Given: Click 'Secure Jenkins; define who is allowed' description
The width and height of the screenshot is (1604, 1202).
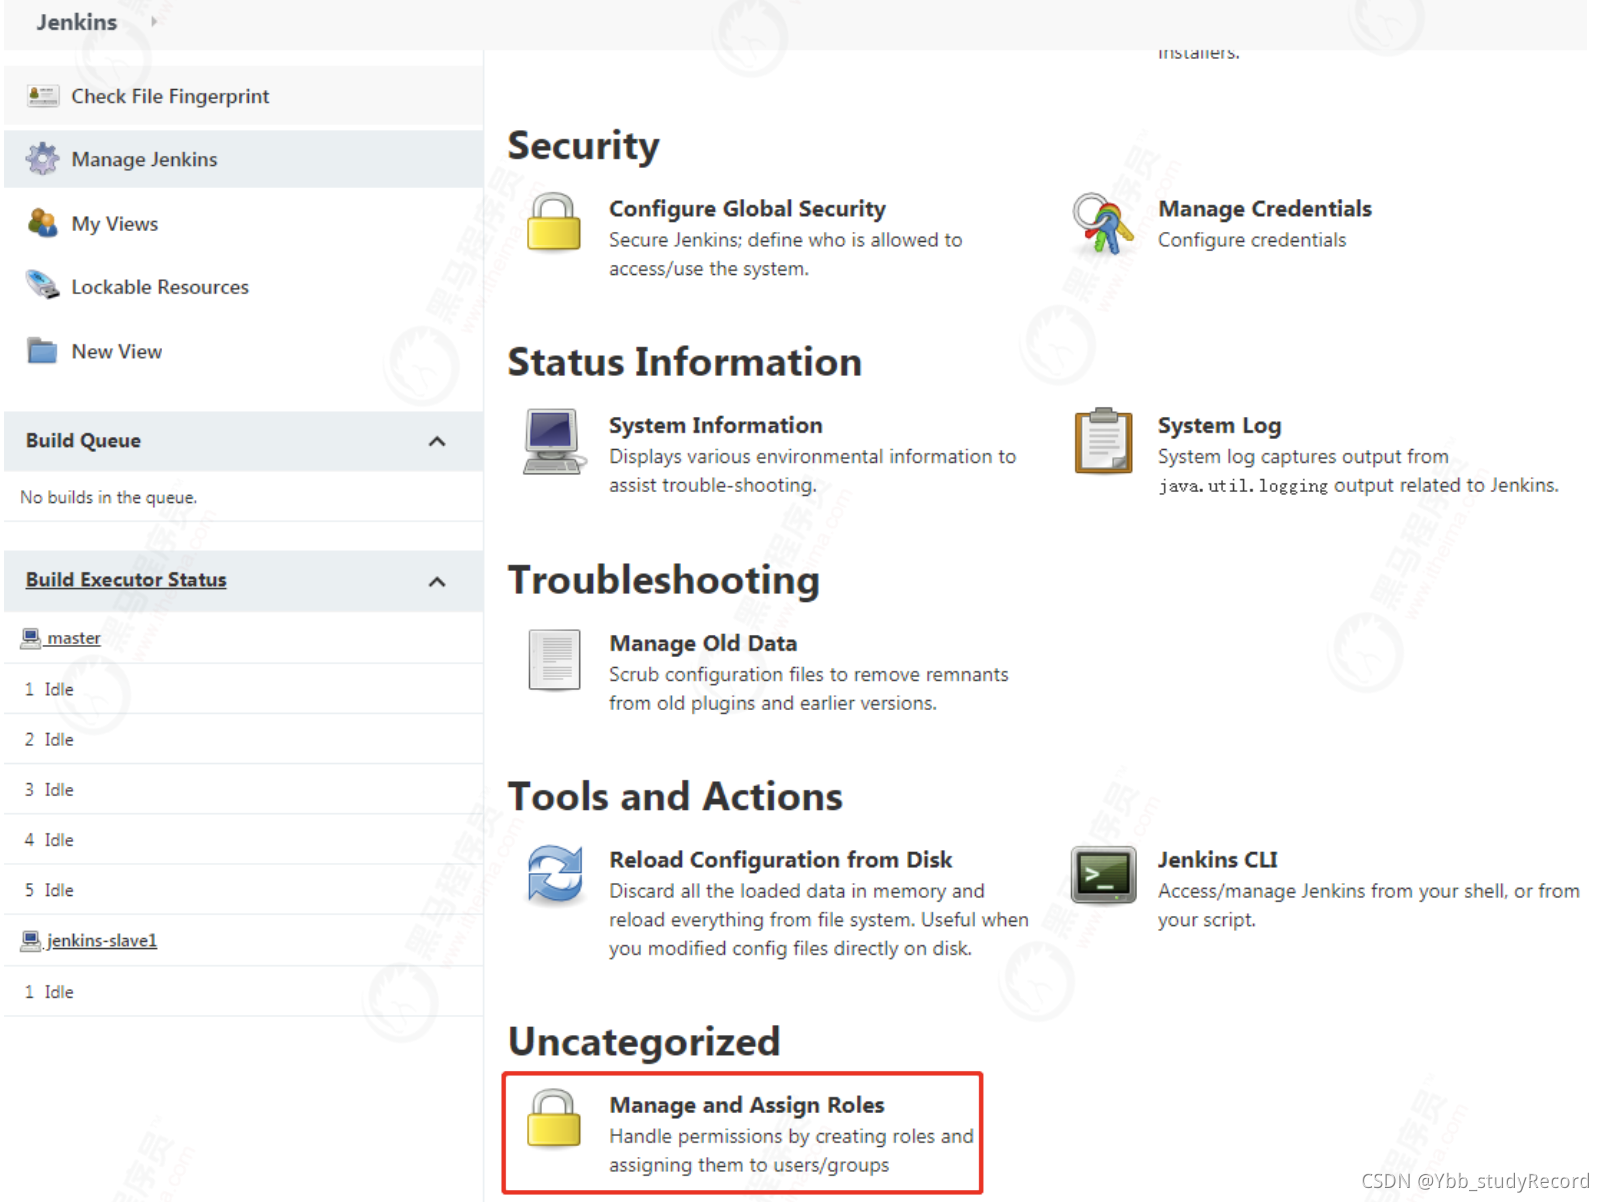Looking at the screenshot, I should click(x=786, y=254).
